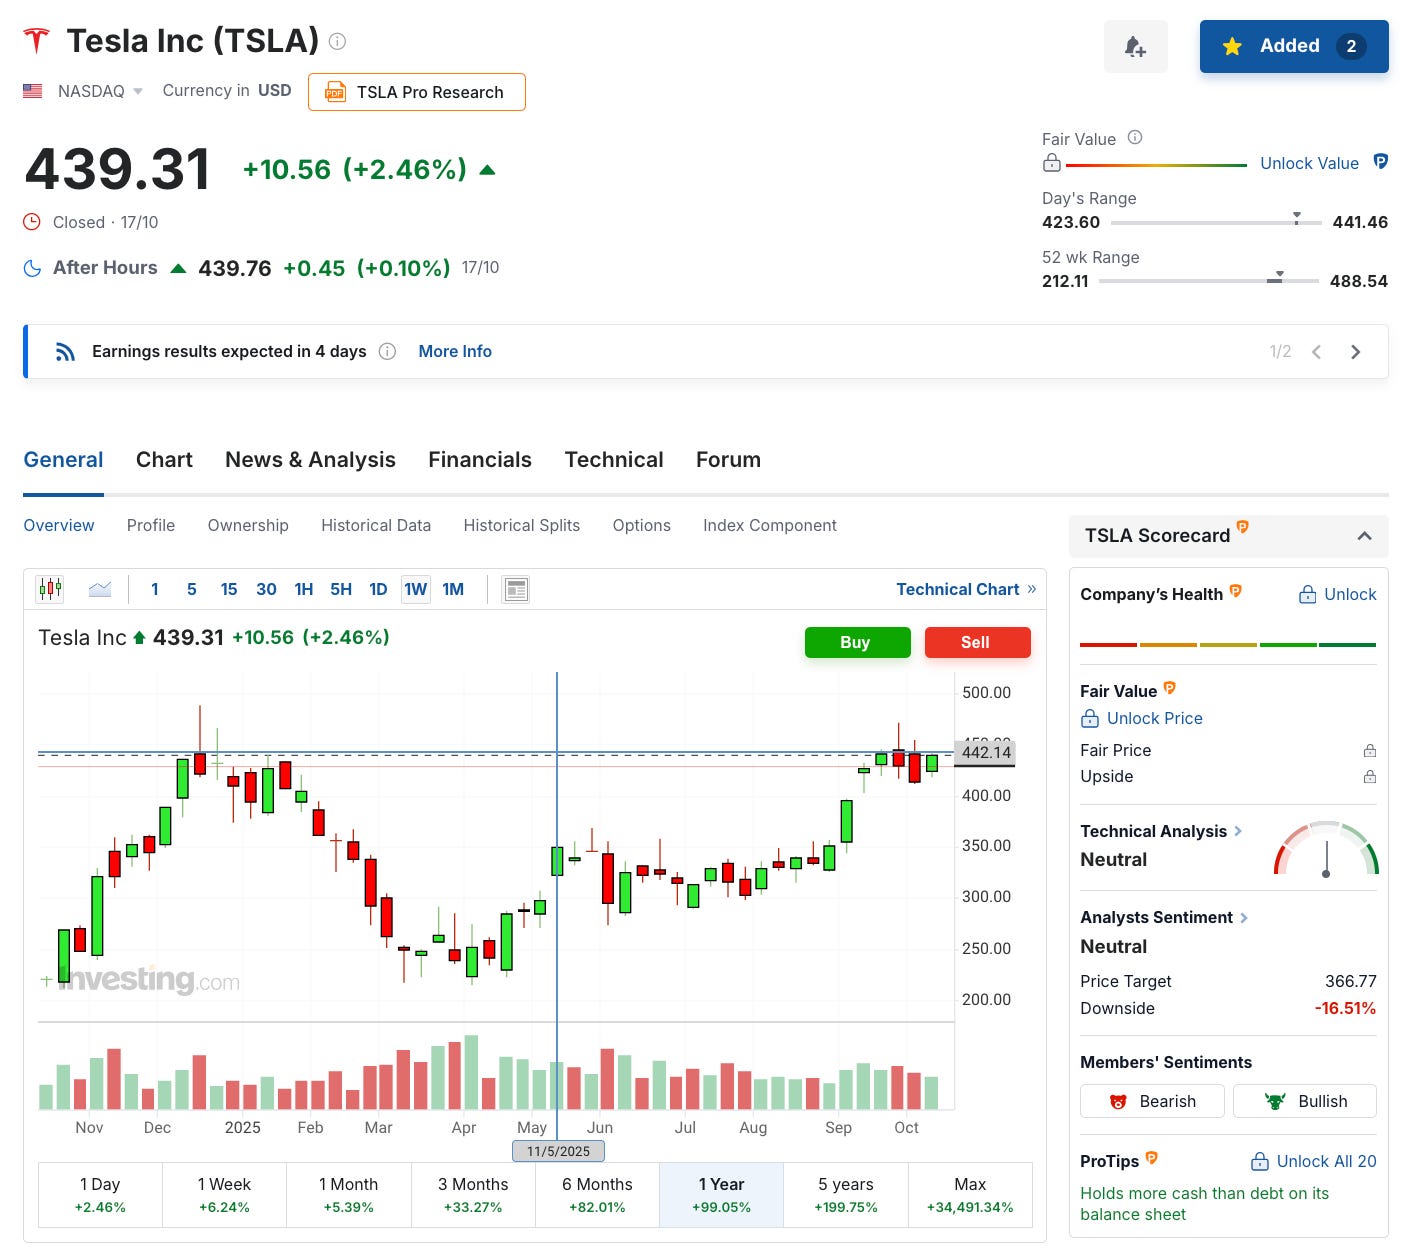Expand Technical Analysis details chevron

coord(1238,831)
